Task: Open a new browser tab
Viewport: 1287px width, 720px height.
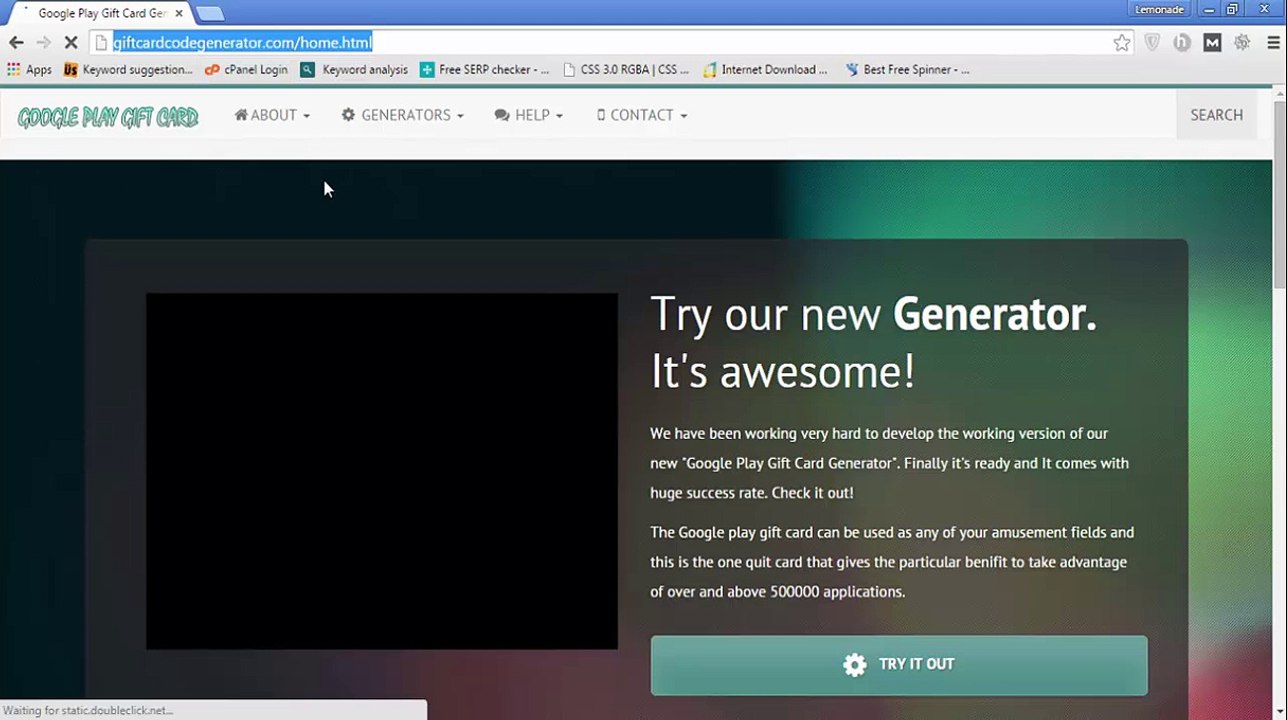Action: [209, 13]
